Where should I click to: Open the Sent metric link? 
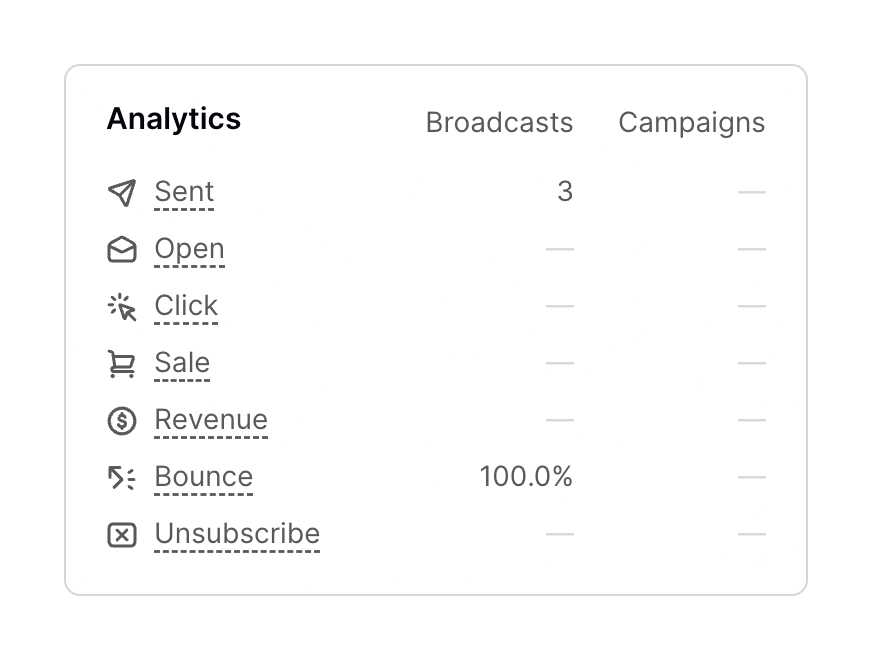click(184, 192)
